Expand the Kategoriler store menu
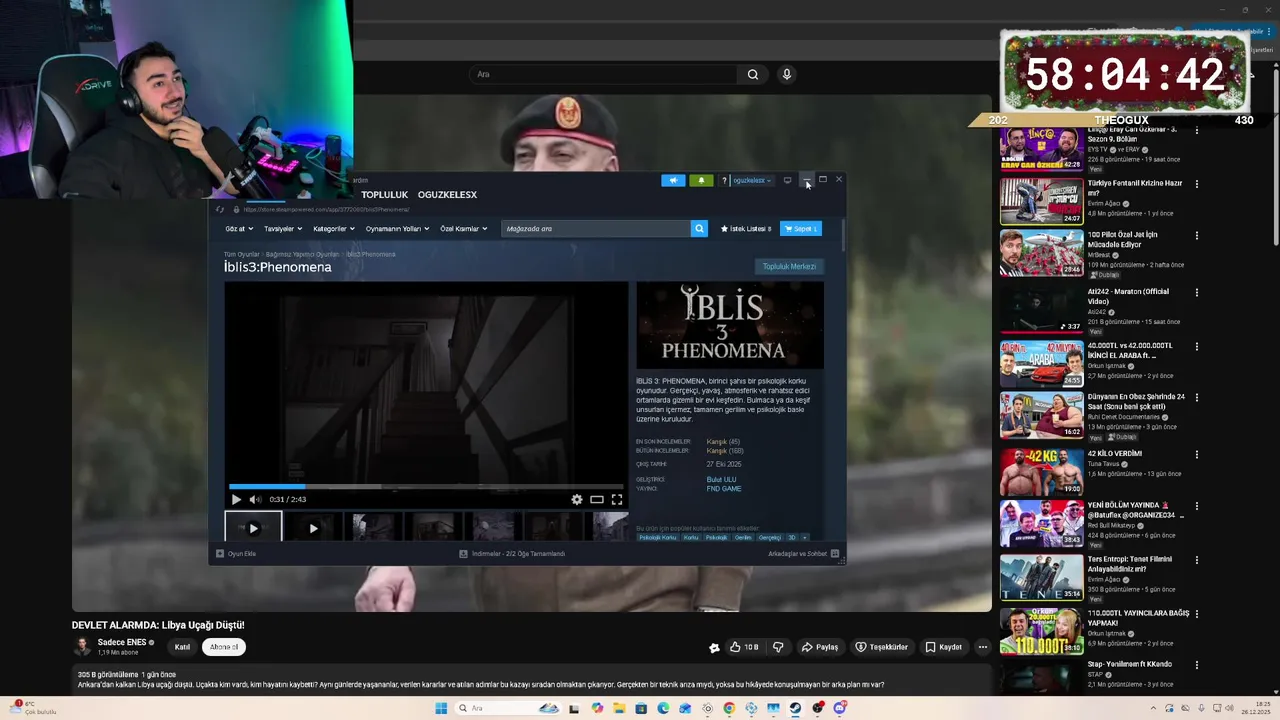The height and width of the screenshot is (720, 1280). click(x=333, y=229)
